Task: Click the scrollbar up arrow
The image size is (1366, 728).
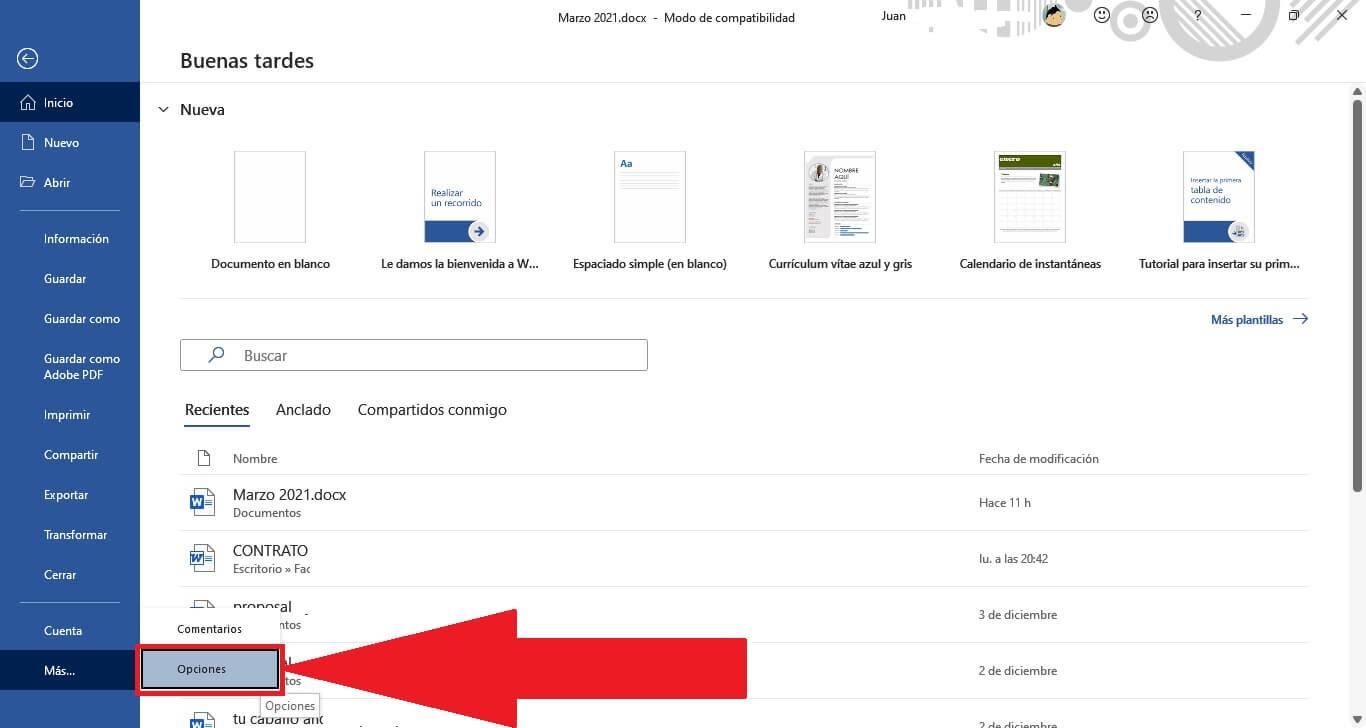Action: pyautogui.click(x=1357, y=90)
